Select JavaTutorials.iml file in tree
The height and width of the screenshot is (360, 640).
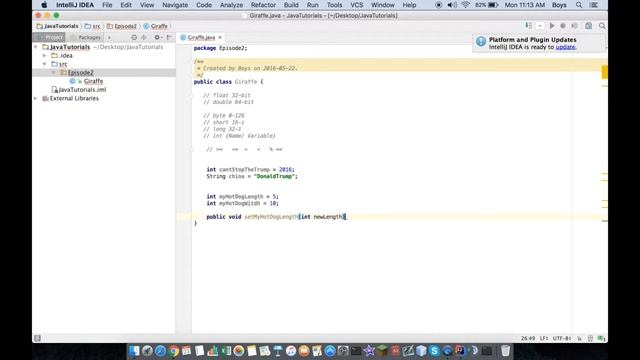click(x=79, y=89)
